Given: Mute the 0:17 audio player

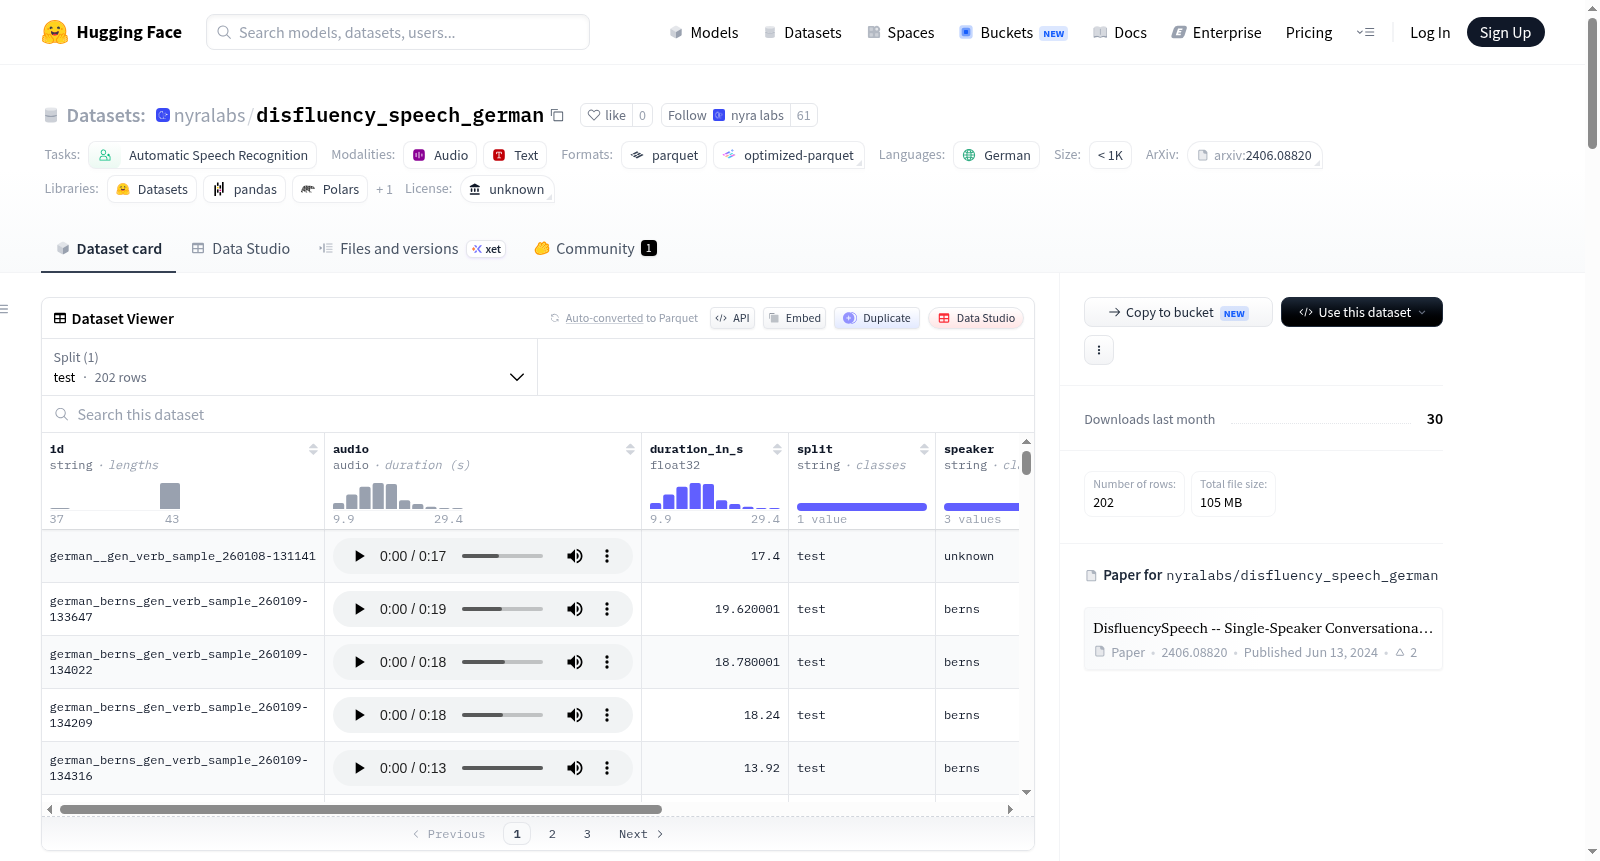Looking at the screenshot, I should pyautogui.click(x=575, y=556).
